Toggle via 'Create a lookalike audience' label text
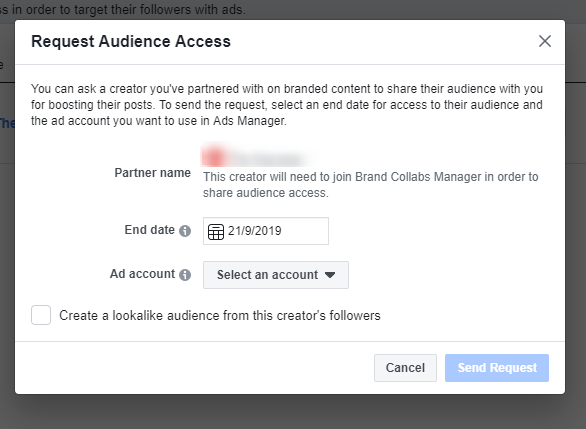 (x=220, y=315)
